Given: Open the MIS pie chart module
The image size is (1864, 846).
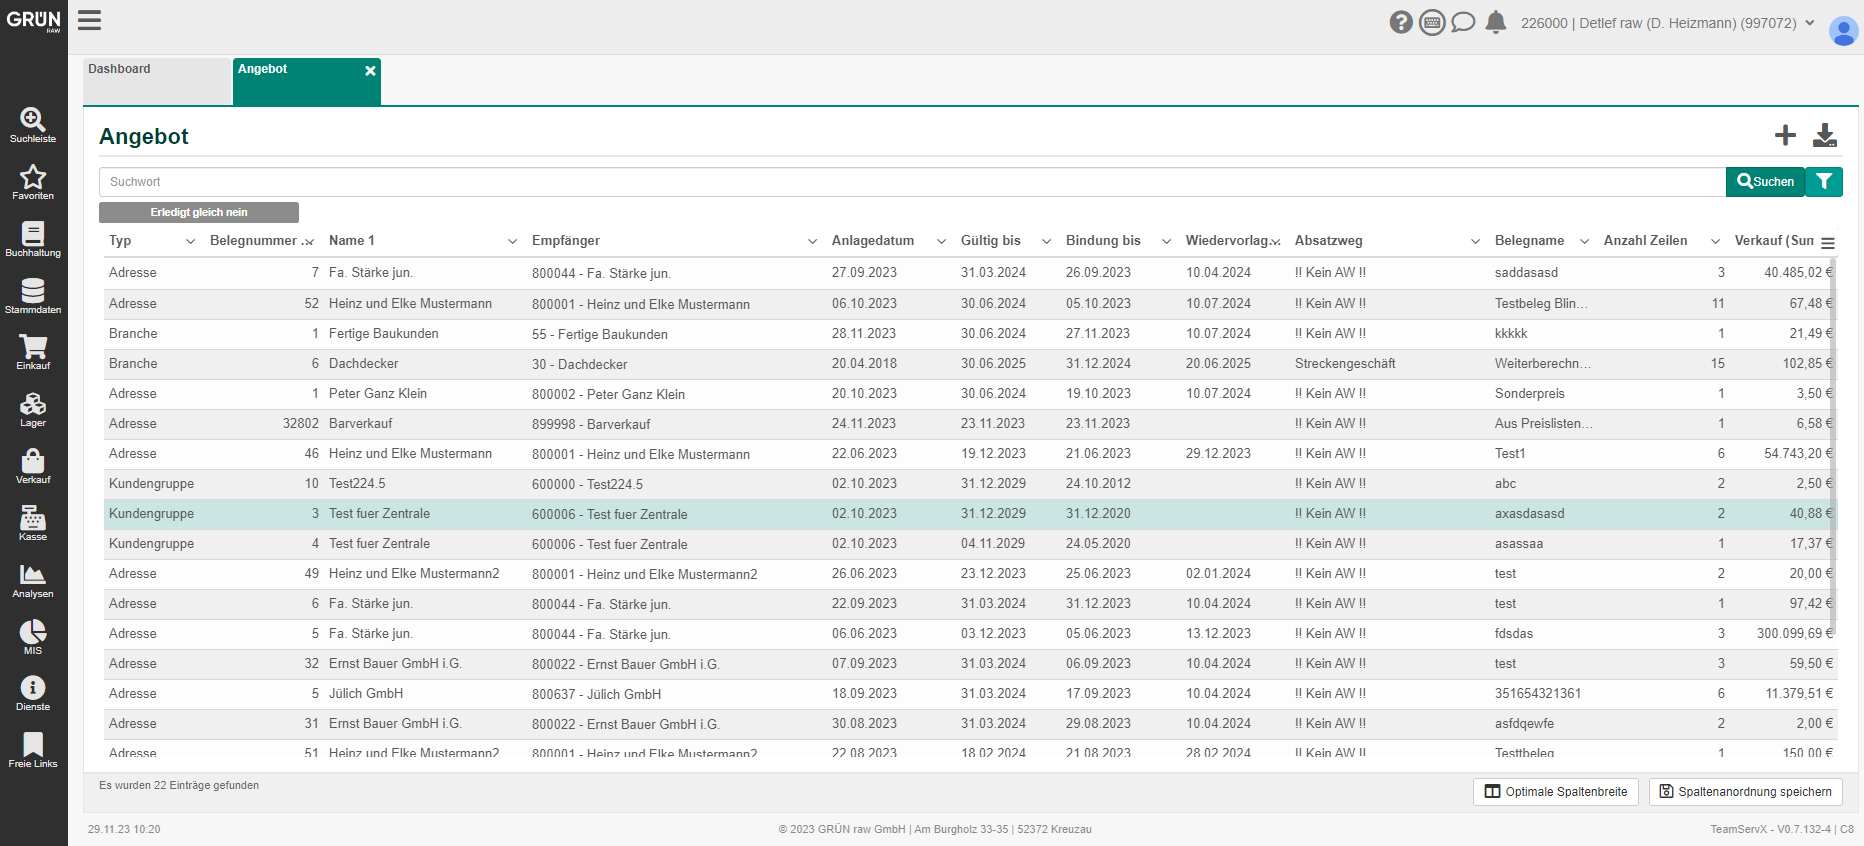Looking at the screenshot, I should [33, 636].
